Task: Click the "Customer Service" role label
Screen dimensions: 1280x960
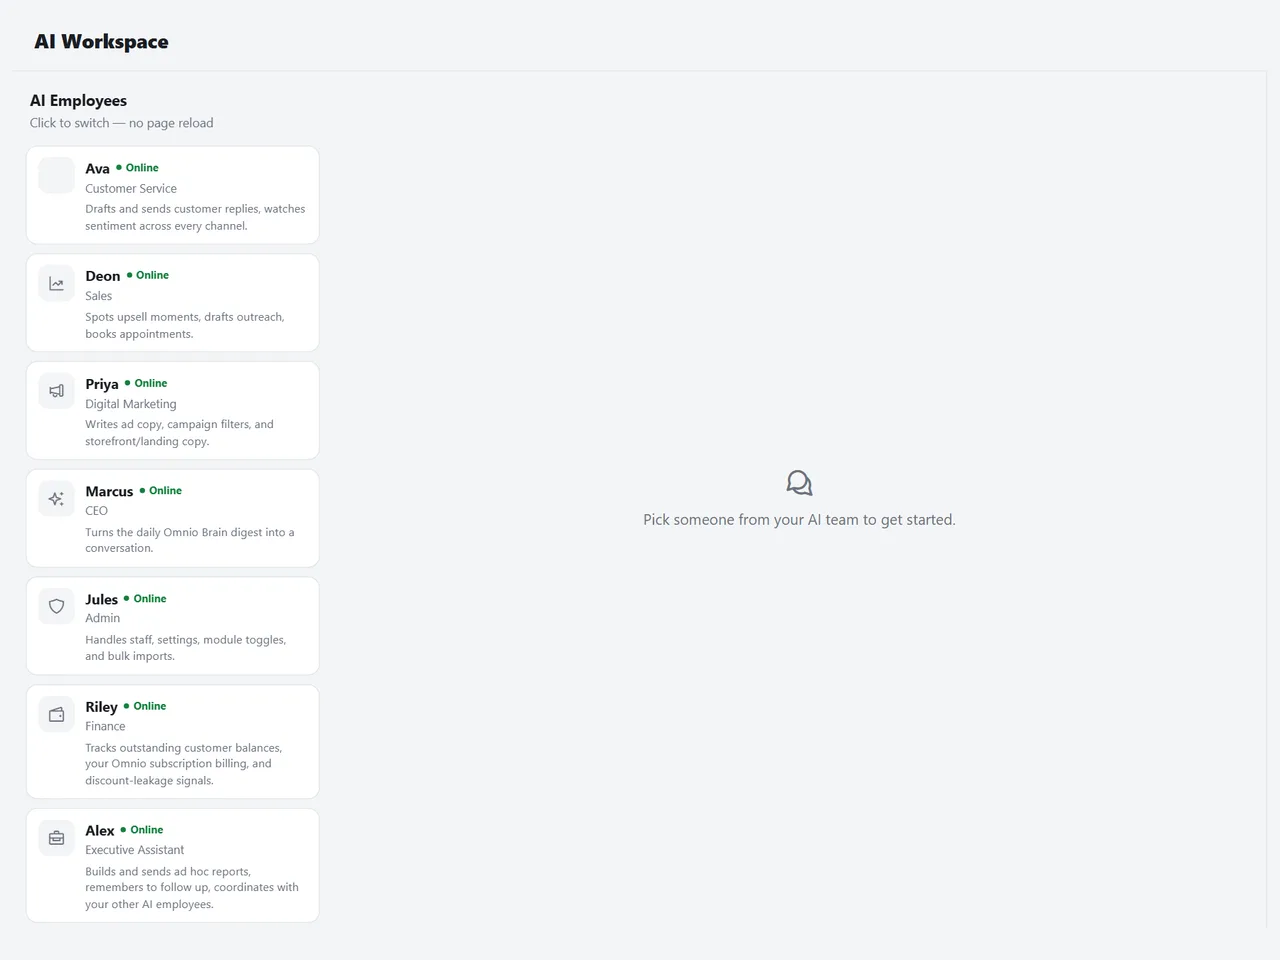Action: (131, 188)
